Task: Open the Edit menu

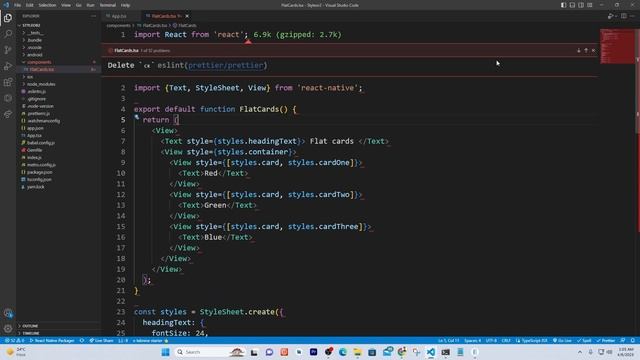Action: (30, 5)
